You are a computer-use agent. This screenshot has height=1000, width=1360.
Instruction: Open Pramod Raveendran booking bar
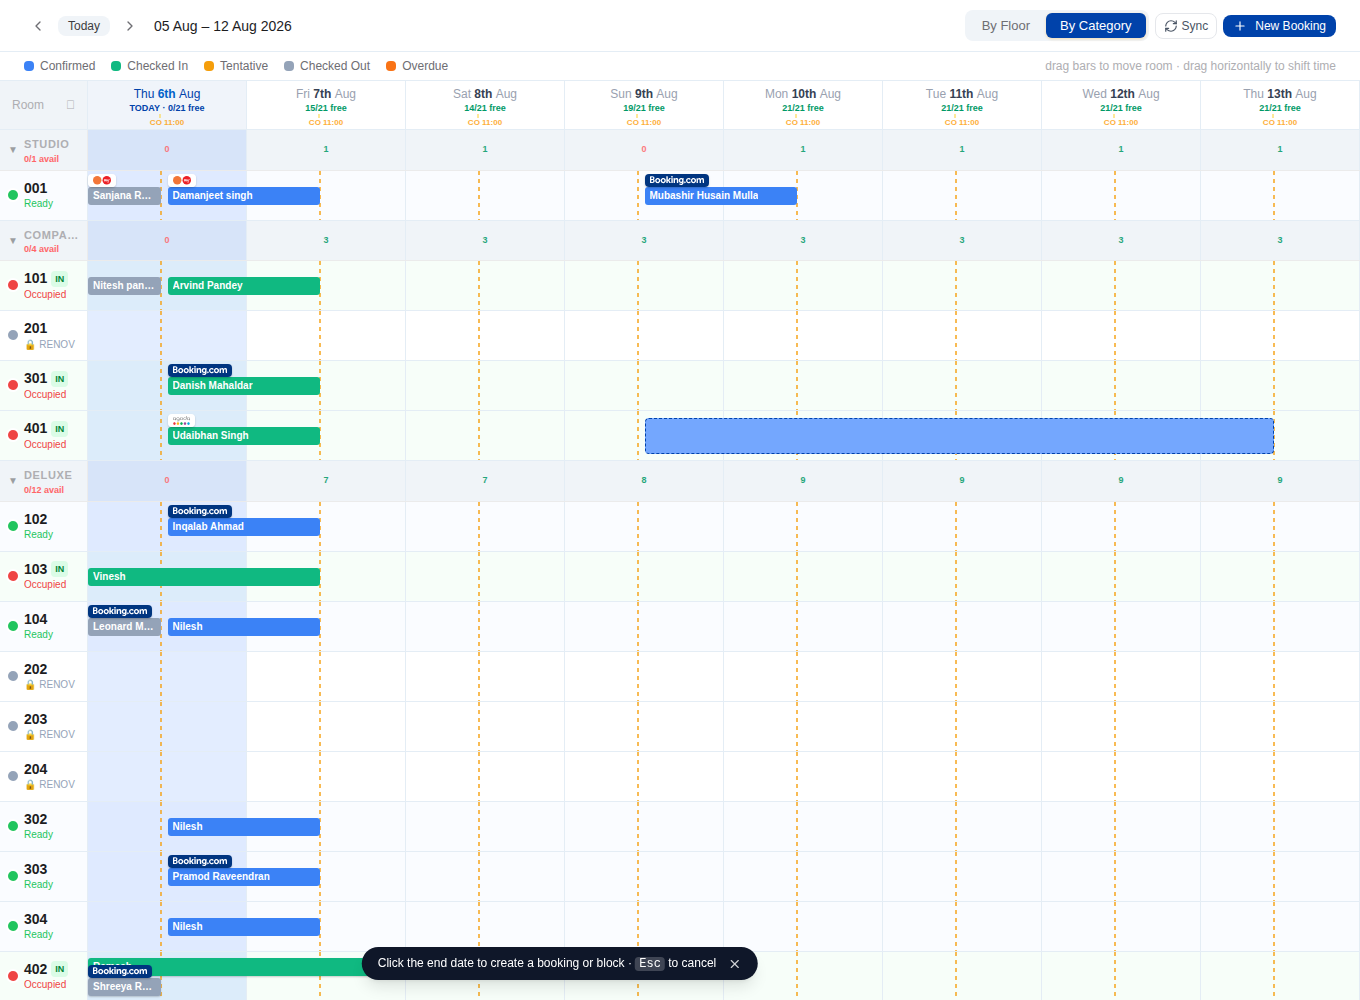coord(244,877)
